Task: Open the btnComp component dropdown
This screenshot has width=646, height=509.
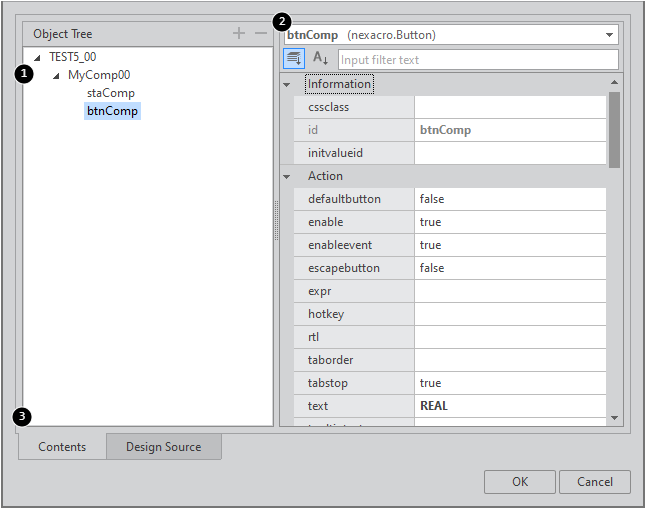Action: [609, 35]
